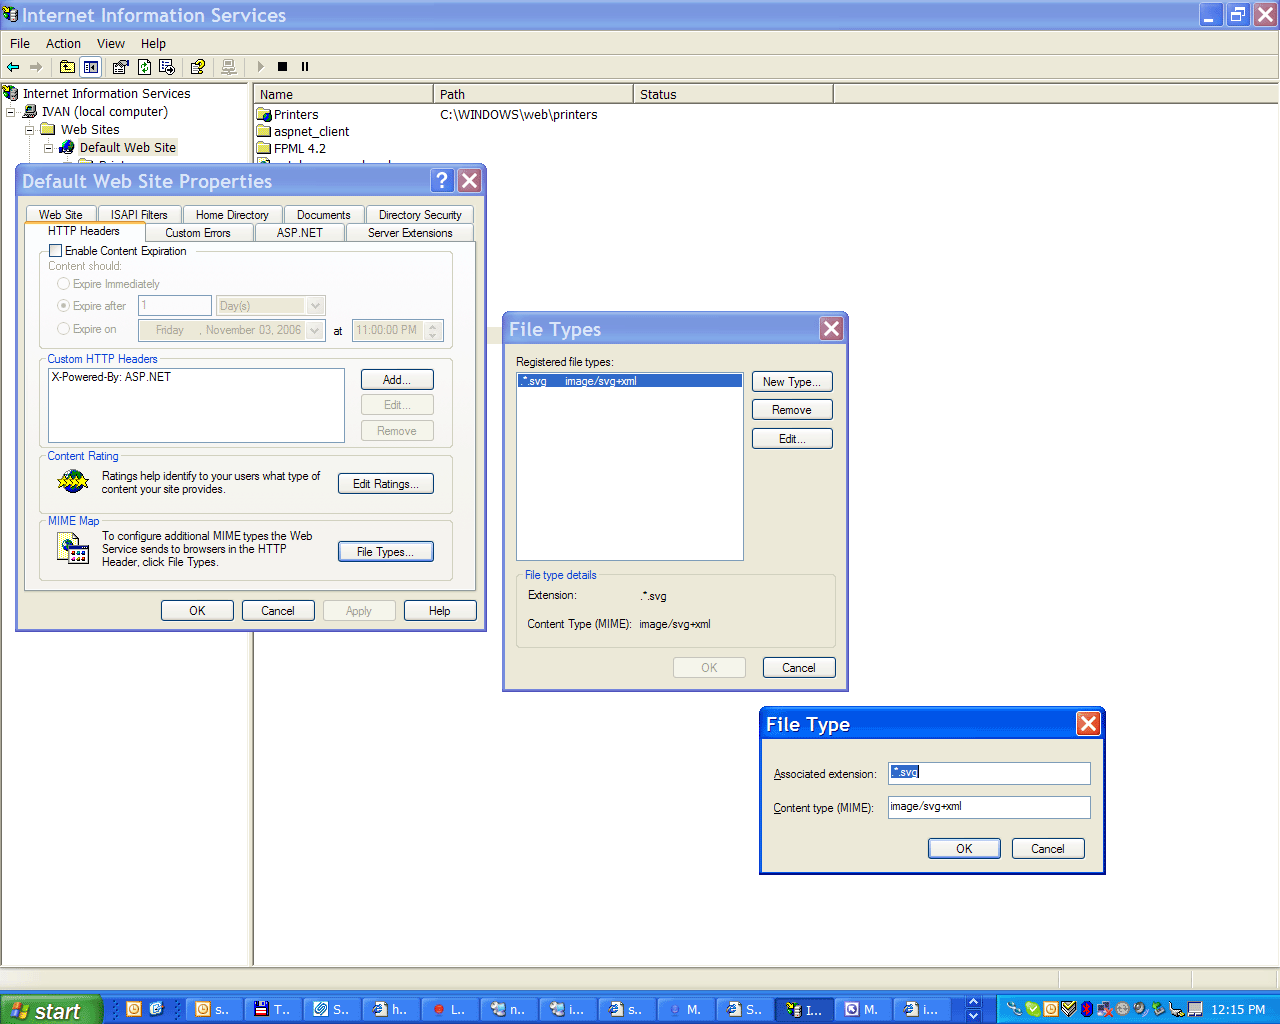Click the question mark help toolbar icon

click(198, 67)
